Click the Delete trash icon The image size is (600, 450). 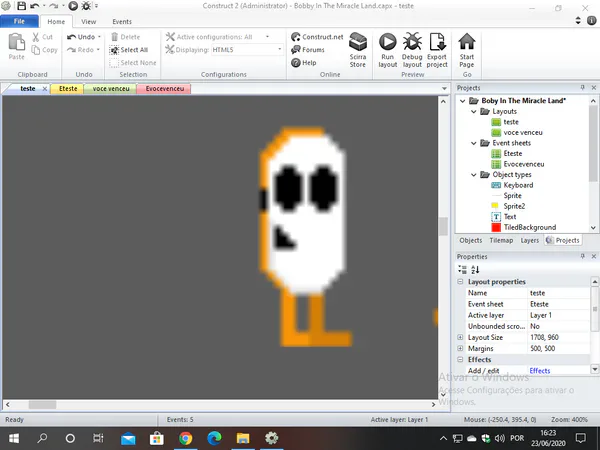pos(114,37)
